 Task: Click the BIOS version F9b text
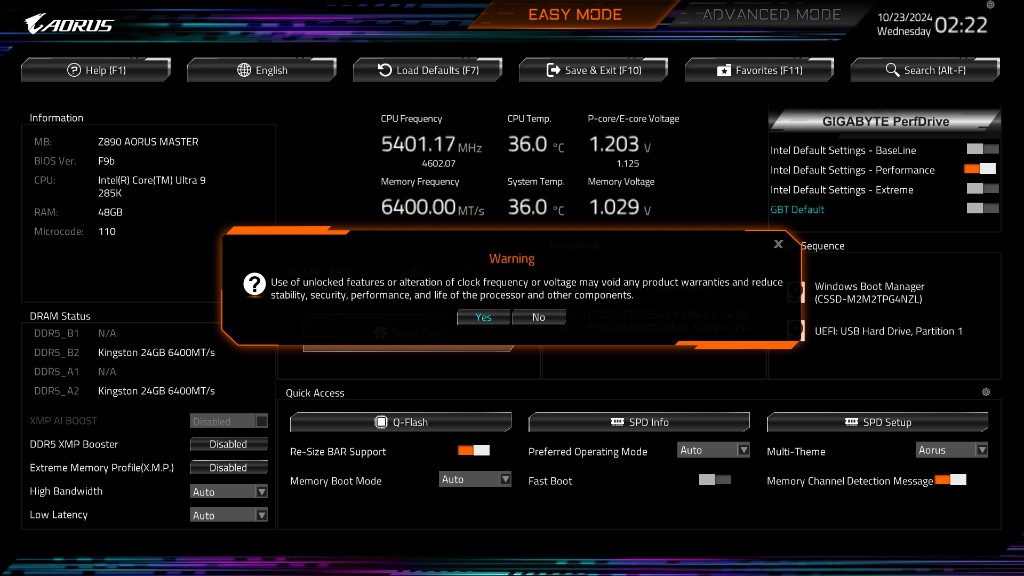[106, 161]
